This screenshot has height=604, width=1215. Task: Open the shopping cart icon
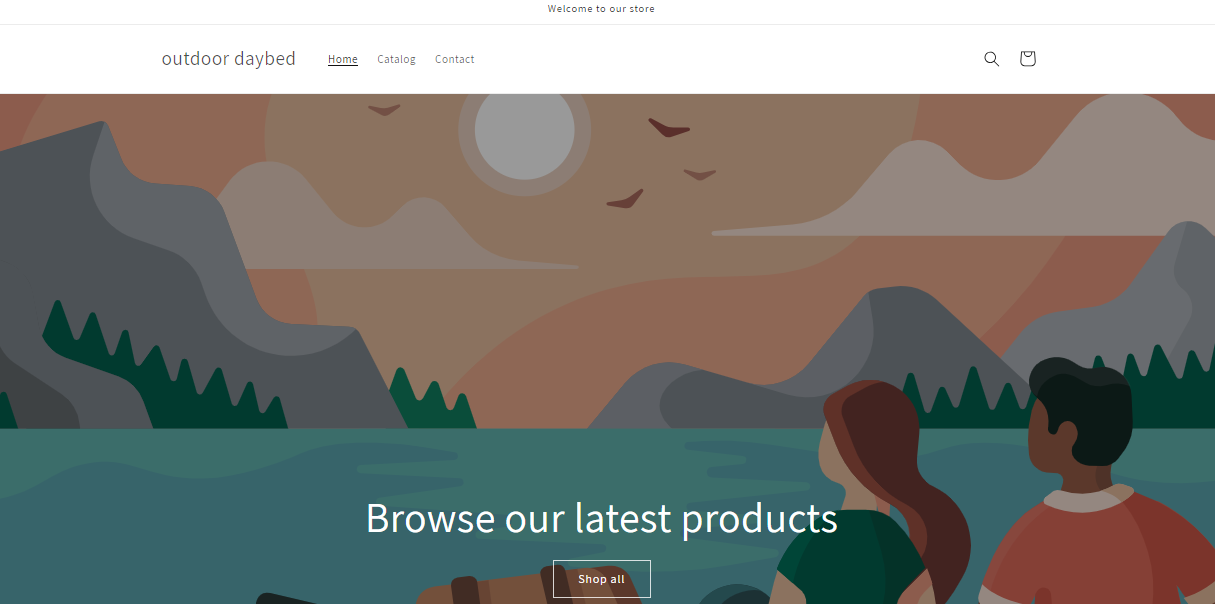click(x=1027, y=59)
